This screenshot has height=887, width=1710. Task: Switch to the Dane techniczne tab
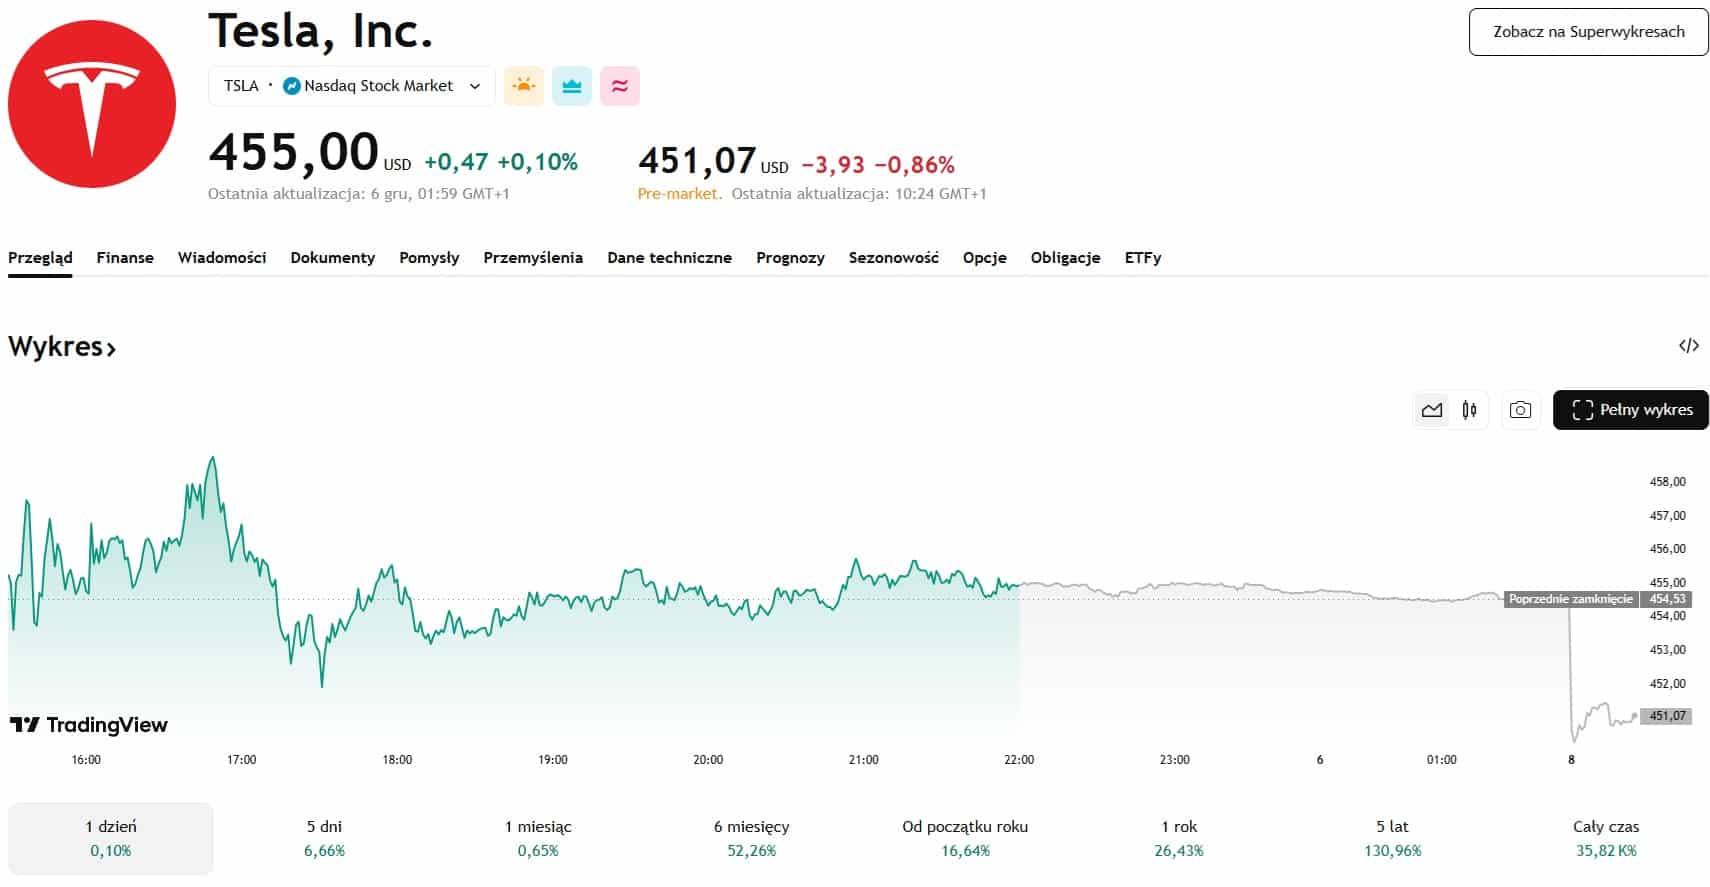click(669, 258)
